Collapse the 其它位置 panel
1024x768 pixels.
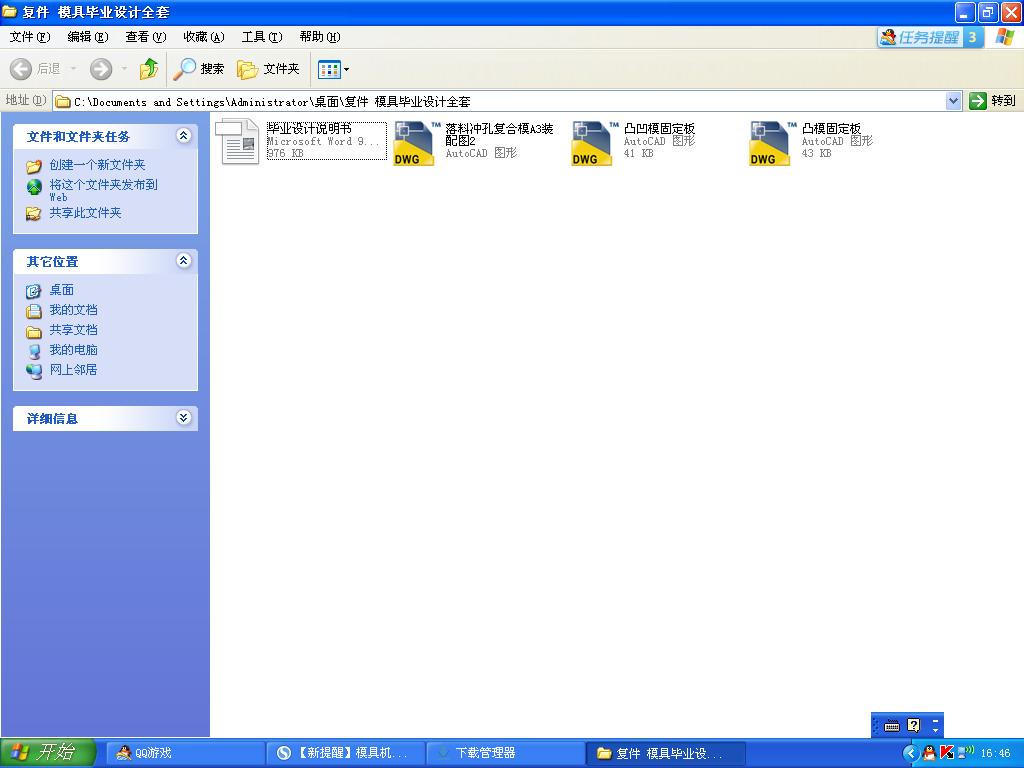coord(184,261)
